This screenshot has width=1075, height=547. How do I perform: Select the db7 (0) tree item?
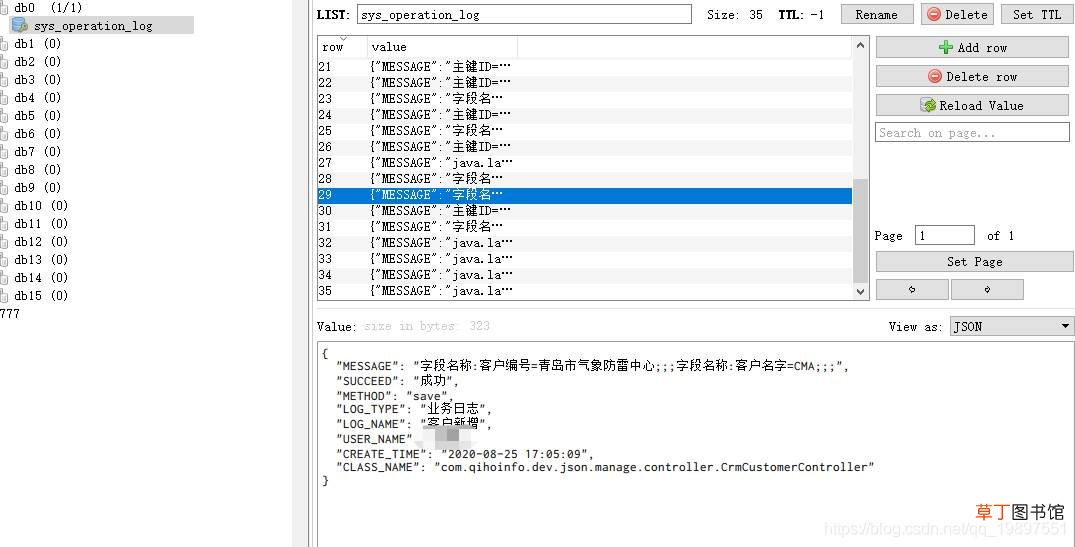pos(37,151)
